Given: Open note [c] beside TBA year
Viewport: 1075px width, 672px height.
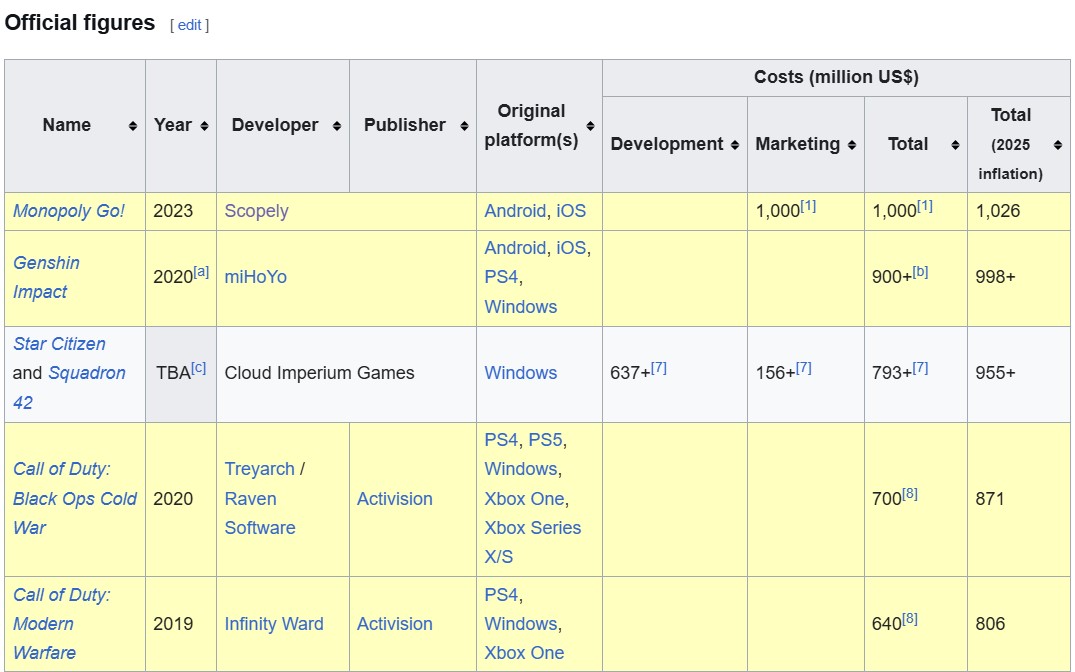Looking at the screenshot, I should click(199, 368).
